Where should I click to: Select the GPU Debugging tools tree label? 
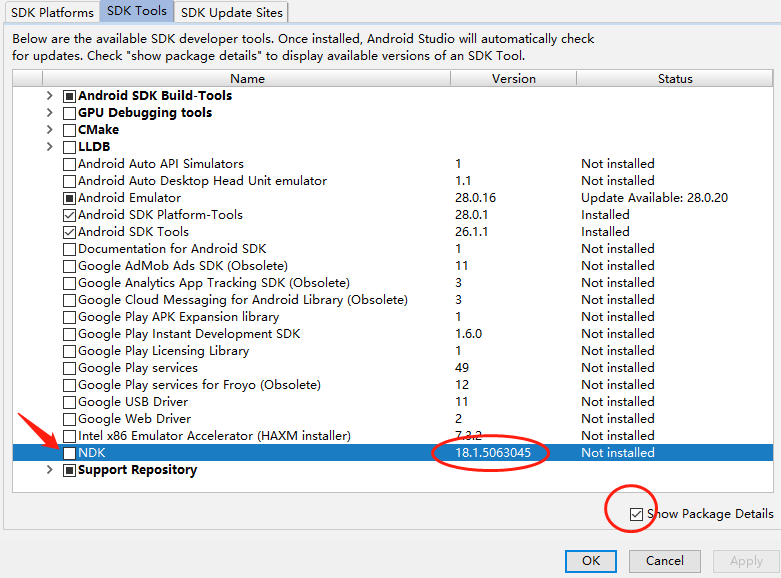coord(145,113)
